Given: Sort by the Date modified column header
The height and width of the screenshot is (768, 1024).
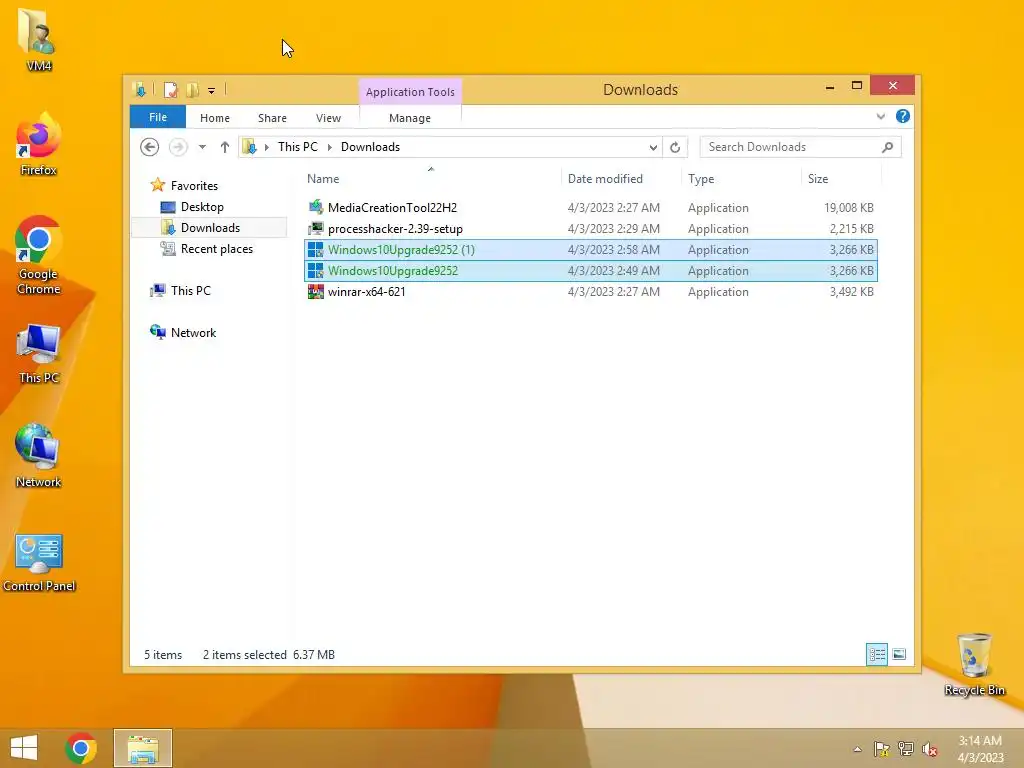Looking at the screenshot, I should pyautogui.click(x=620, y=179).
